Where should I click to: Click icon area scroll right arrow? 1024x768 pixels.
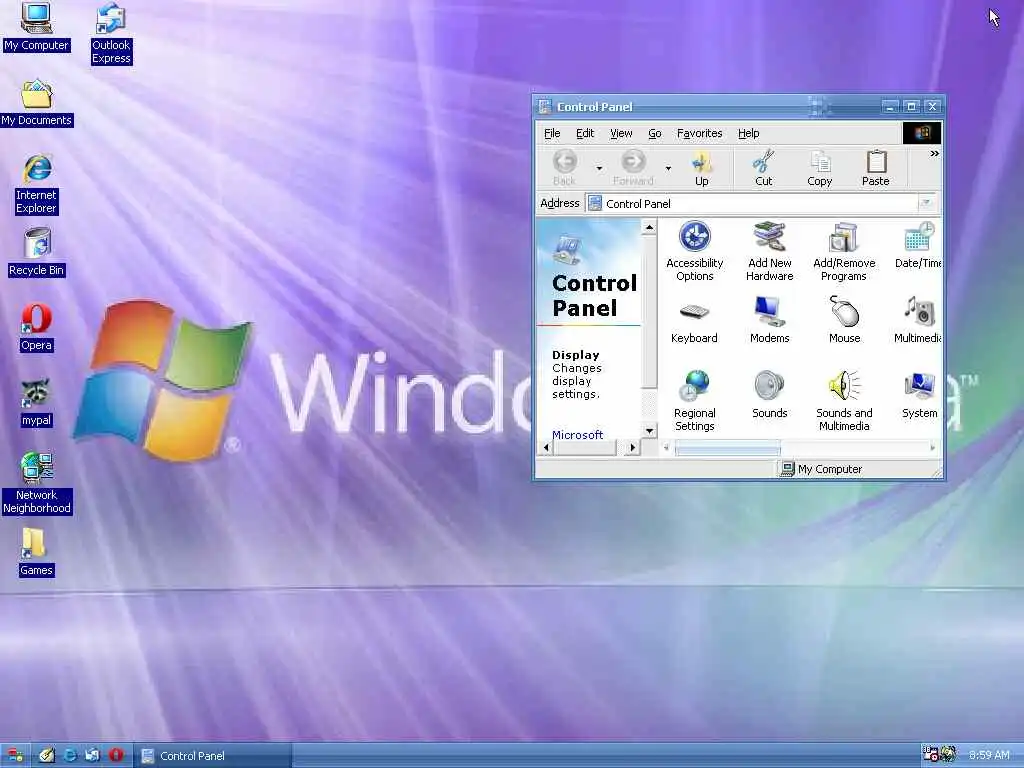pos(933,448)
